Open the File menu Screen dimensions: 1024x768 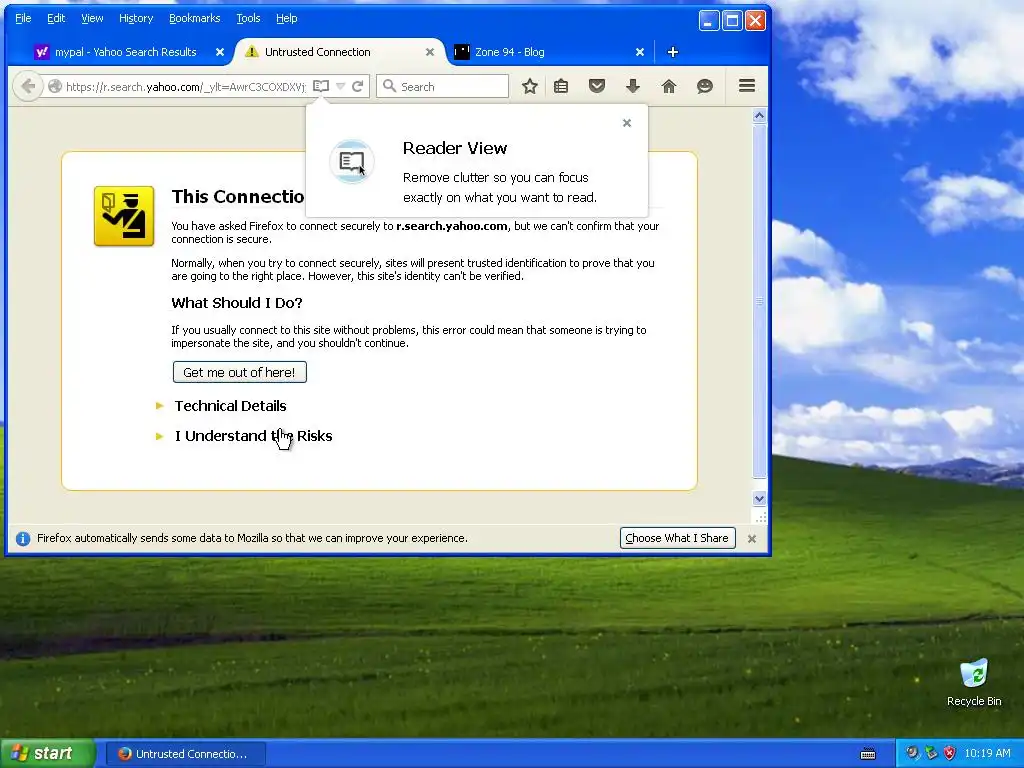pyautogui.click(x=23, y=18)
